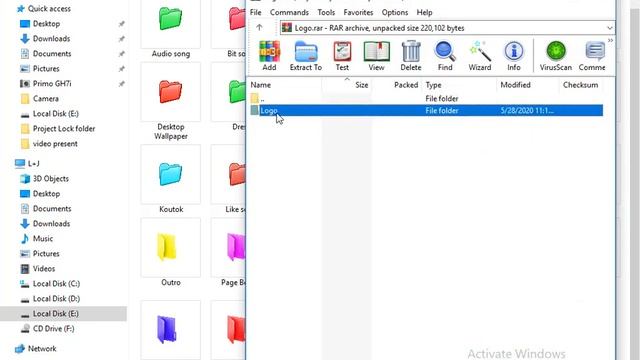Select highlighted Local Disk (E:) under L+J

pyautogui.click(x=63, y=313)
